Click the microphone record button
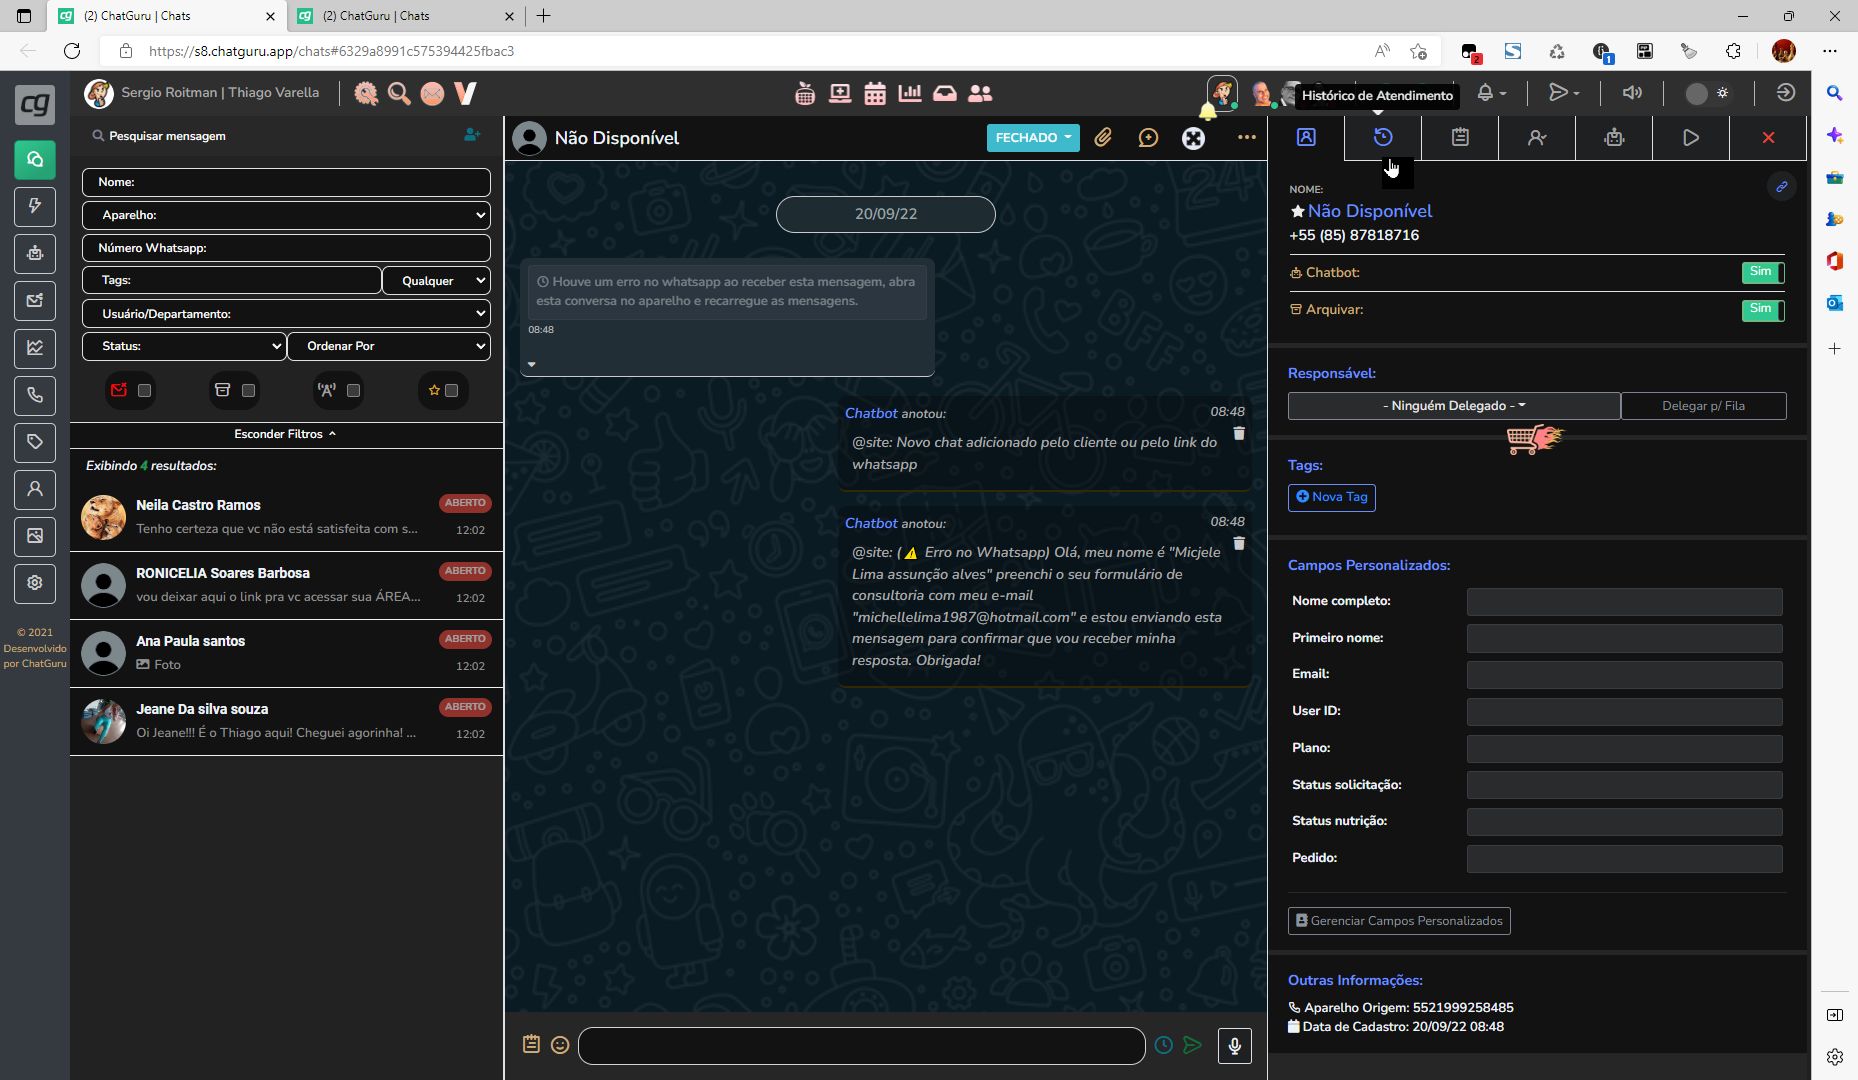This screenshot has height=1080, width=1858. [1235, 1046]
